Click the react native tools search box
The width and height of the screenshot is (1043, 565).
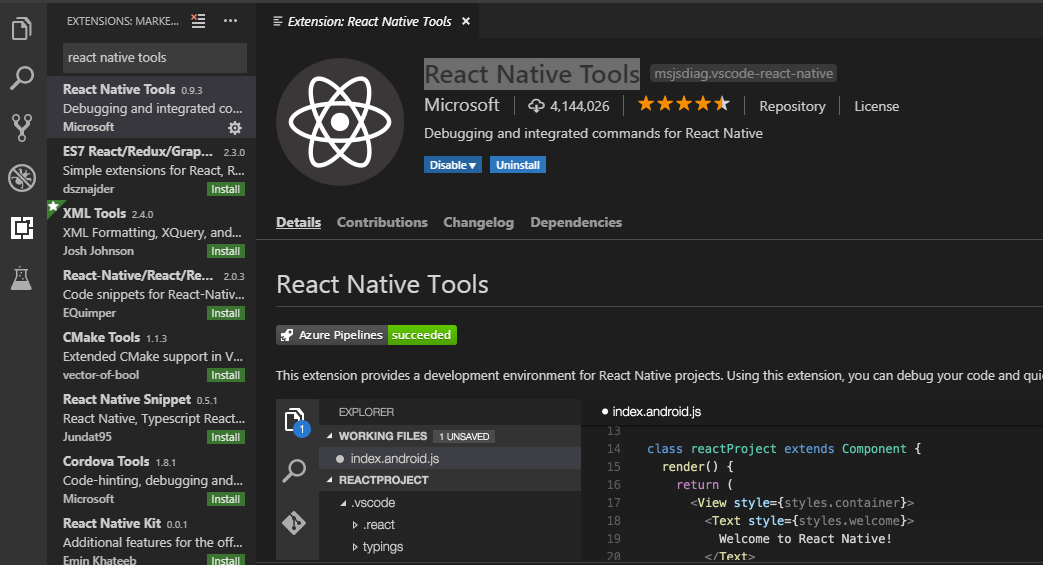(x=155, y=58)
